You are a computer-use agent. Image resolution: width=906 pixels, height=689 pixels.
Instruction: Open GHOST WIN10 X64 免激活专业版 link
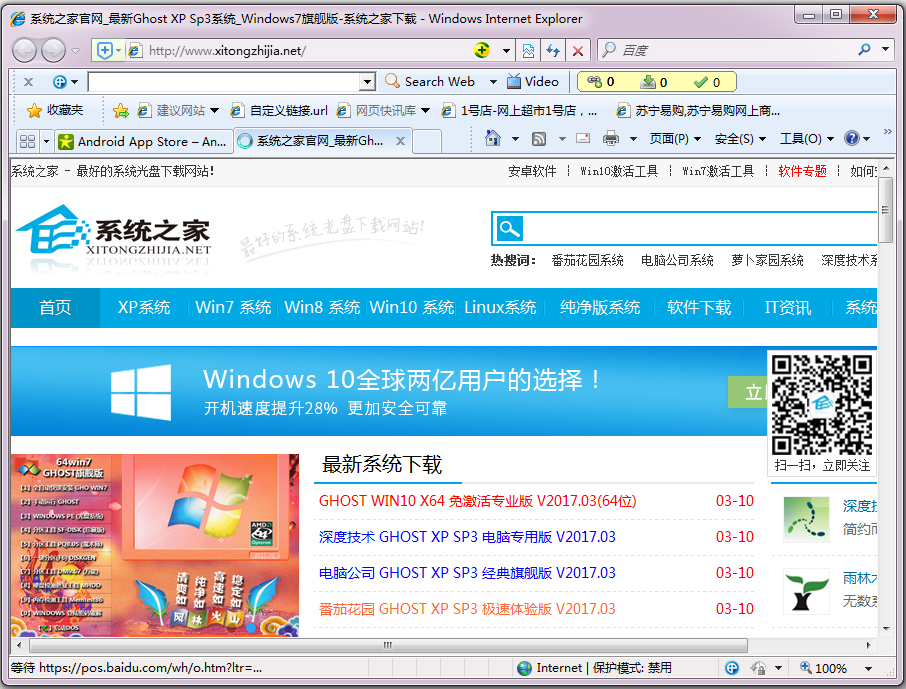point(477,501)
